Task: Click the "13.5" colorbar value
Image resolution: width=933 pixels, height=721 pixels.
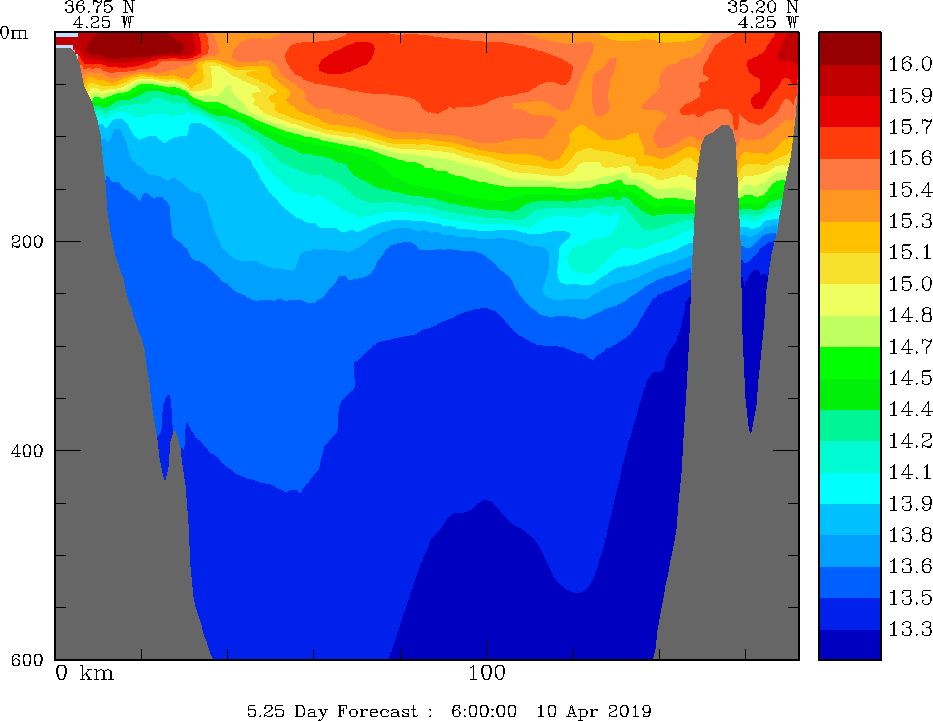Action: click(910, 598)
